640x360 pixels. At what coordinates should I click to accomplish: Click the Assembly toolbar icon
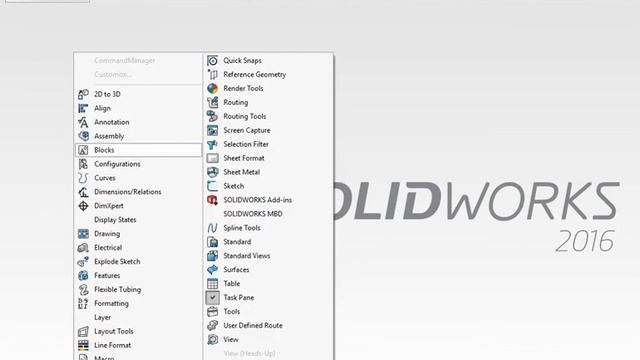click(83, 136)
